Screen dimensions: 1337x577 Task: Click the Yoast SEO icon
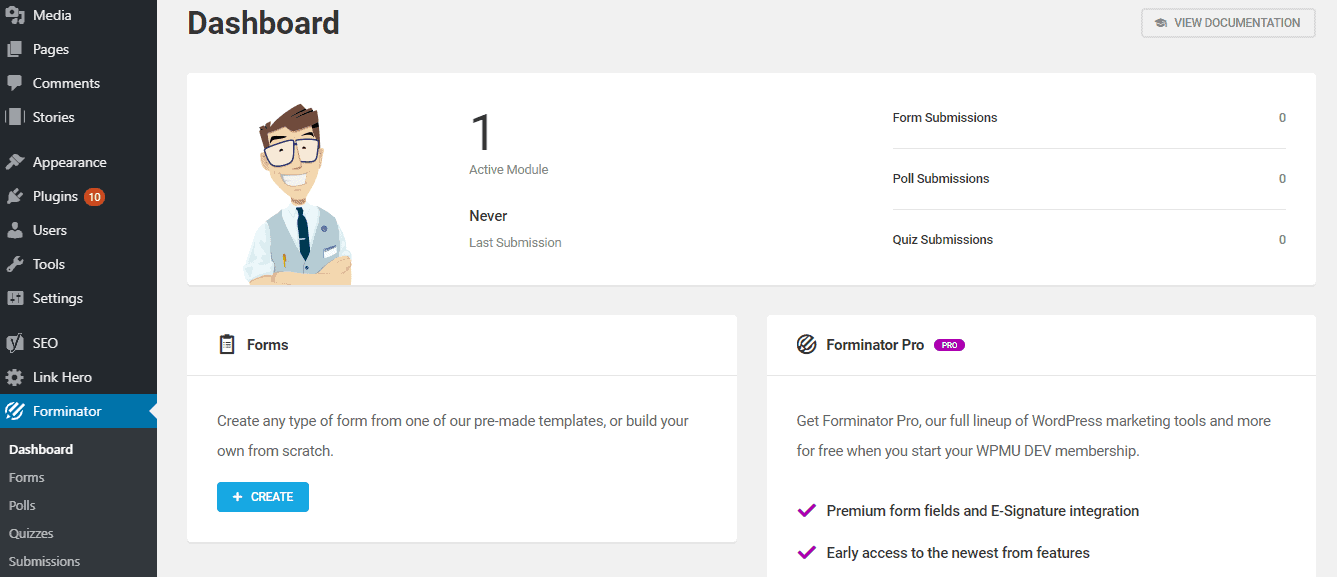[x=15, y=343]
